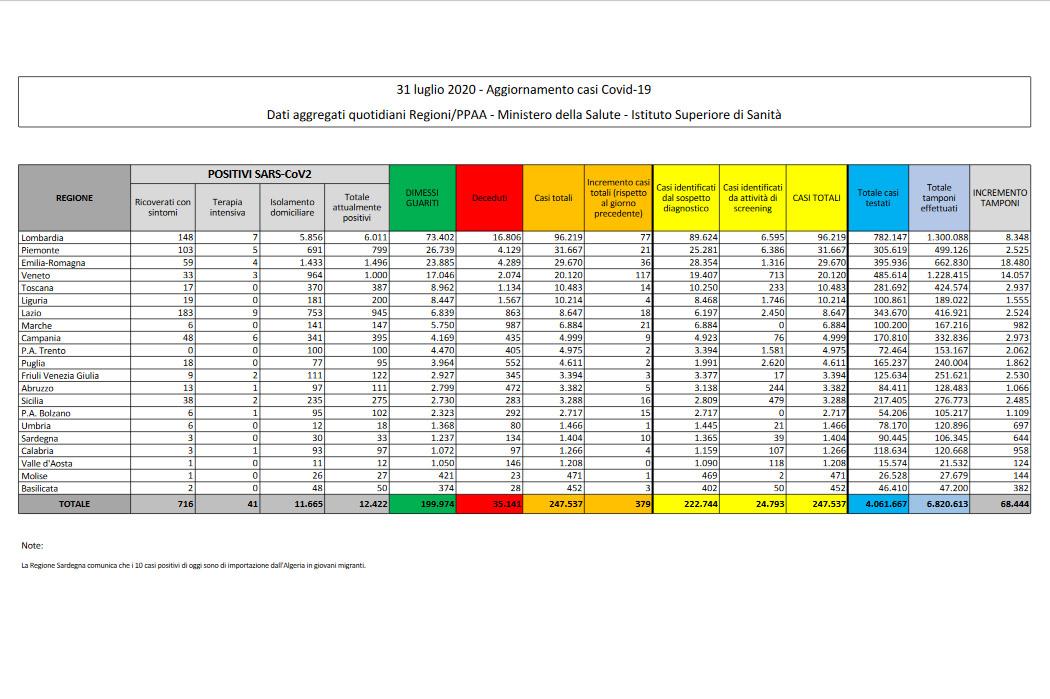
Task: Select the Marche row label
Action: point(36,326)
